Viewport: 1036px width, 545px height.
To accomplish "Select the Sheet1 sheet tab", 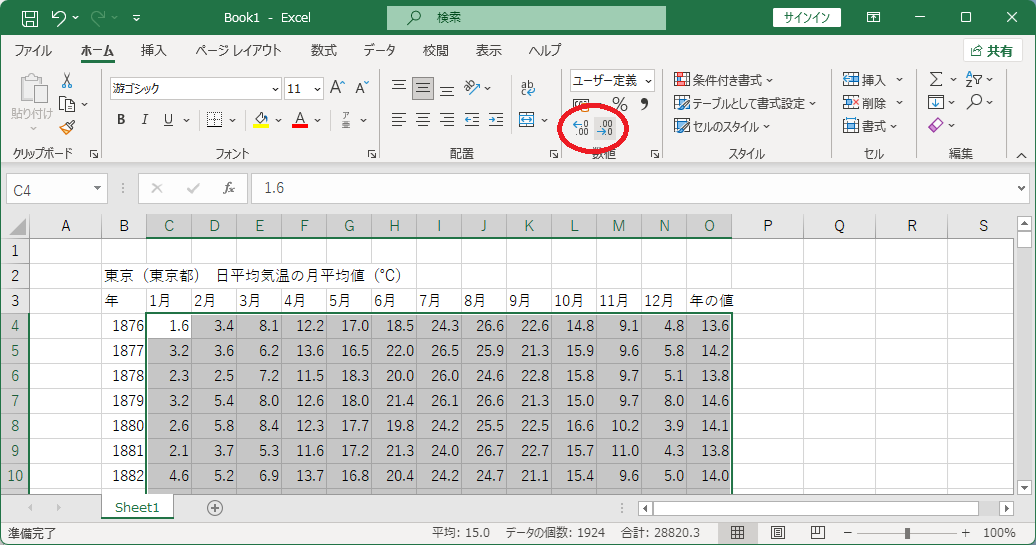I will tap(137, 507).
